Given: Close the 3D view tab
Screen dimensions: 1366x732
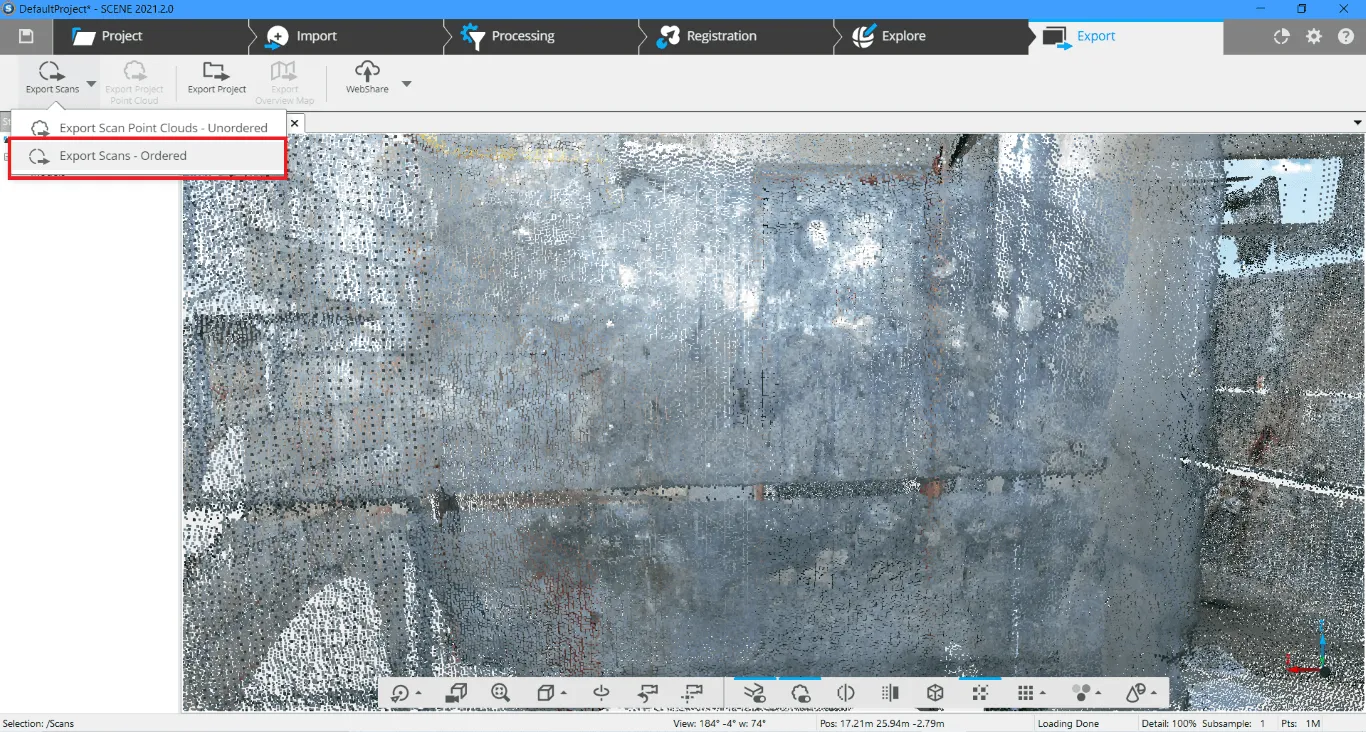Looking at the screenshot, I should pyautogui.click(x=294, y=123).
